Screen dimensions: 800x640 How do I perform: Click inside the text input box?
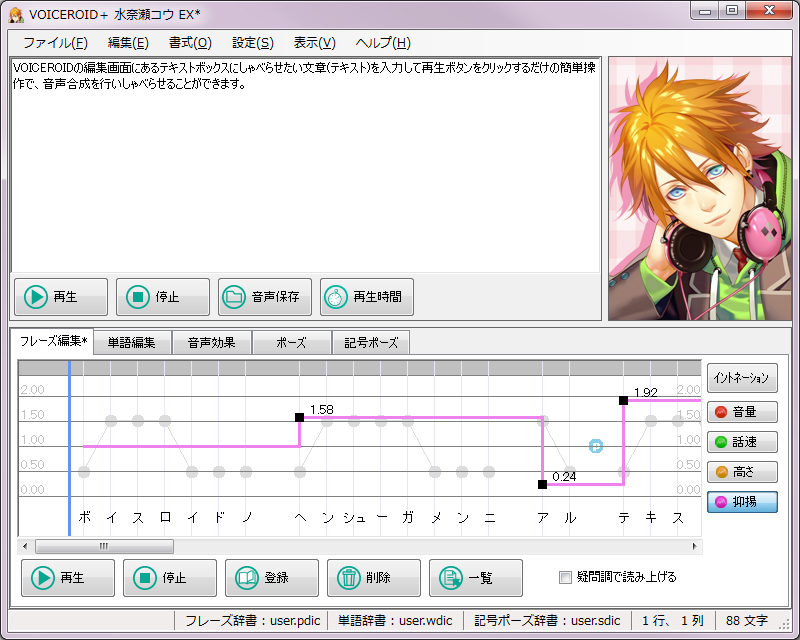(305, 165)
